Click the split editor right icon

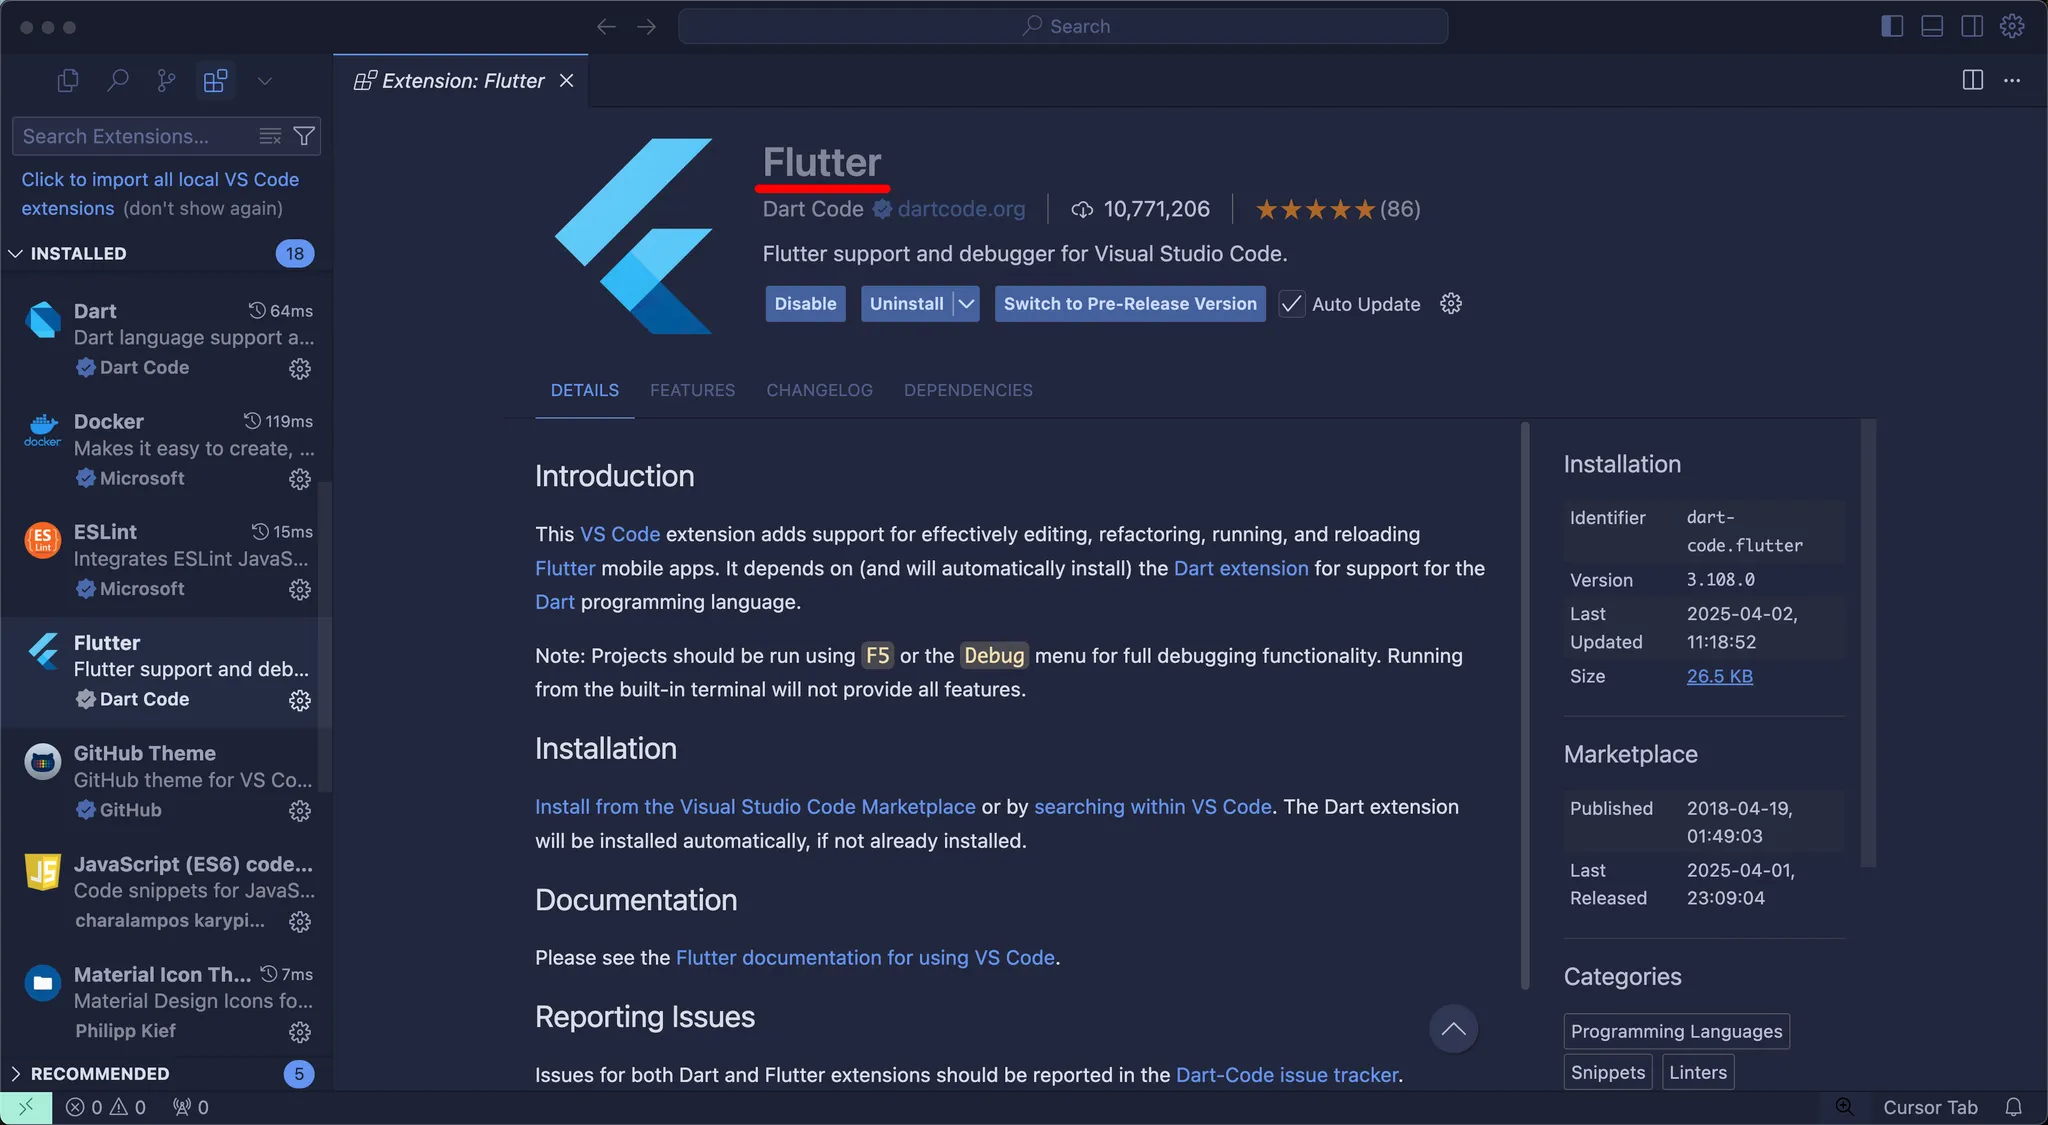pos(1972,80)
